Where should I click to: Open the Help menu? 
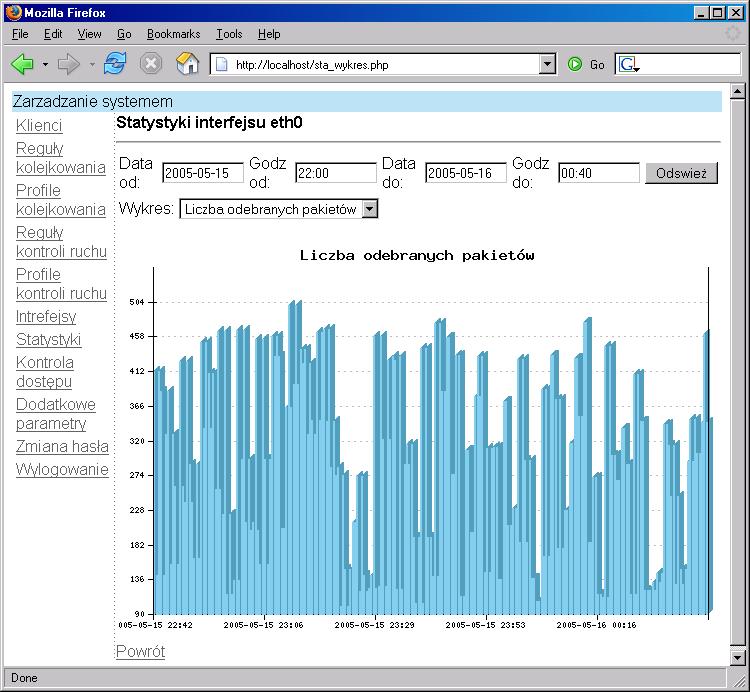[x=269, y=34]
